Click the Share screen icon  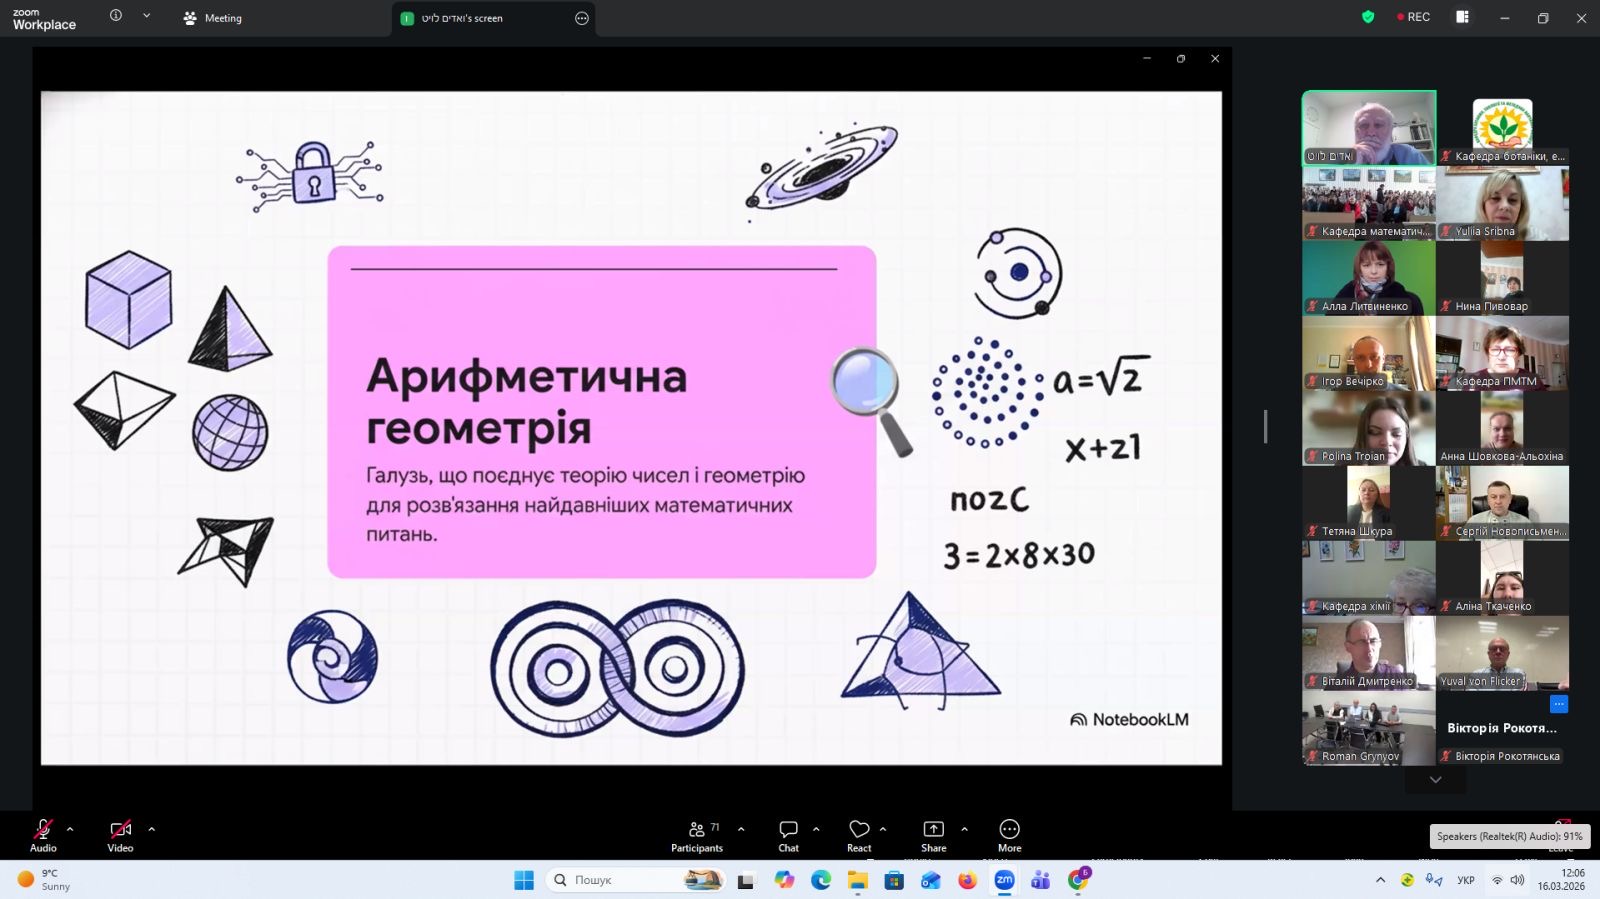click(x=933, y=836)
